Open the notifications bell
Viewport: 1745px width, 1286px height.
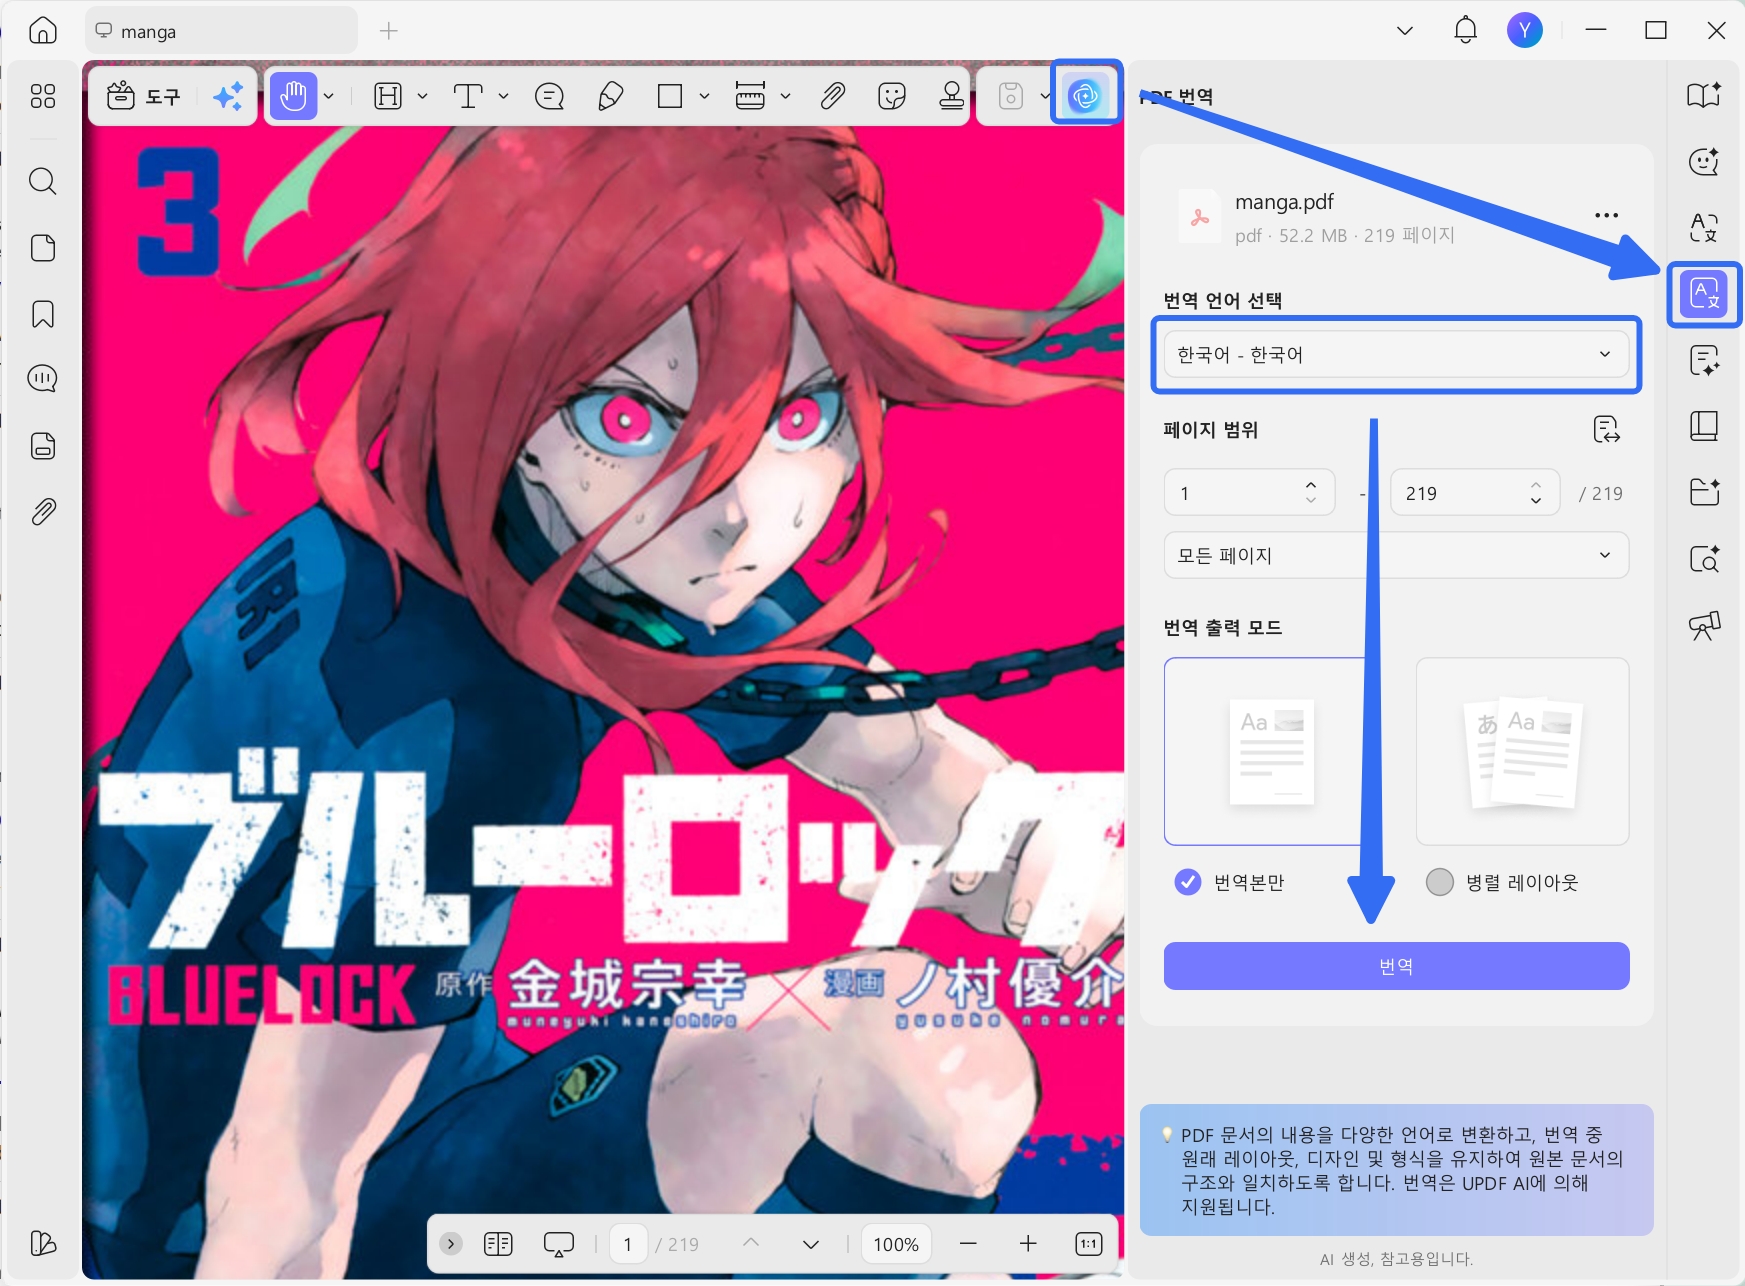1465,30
